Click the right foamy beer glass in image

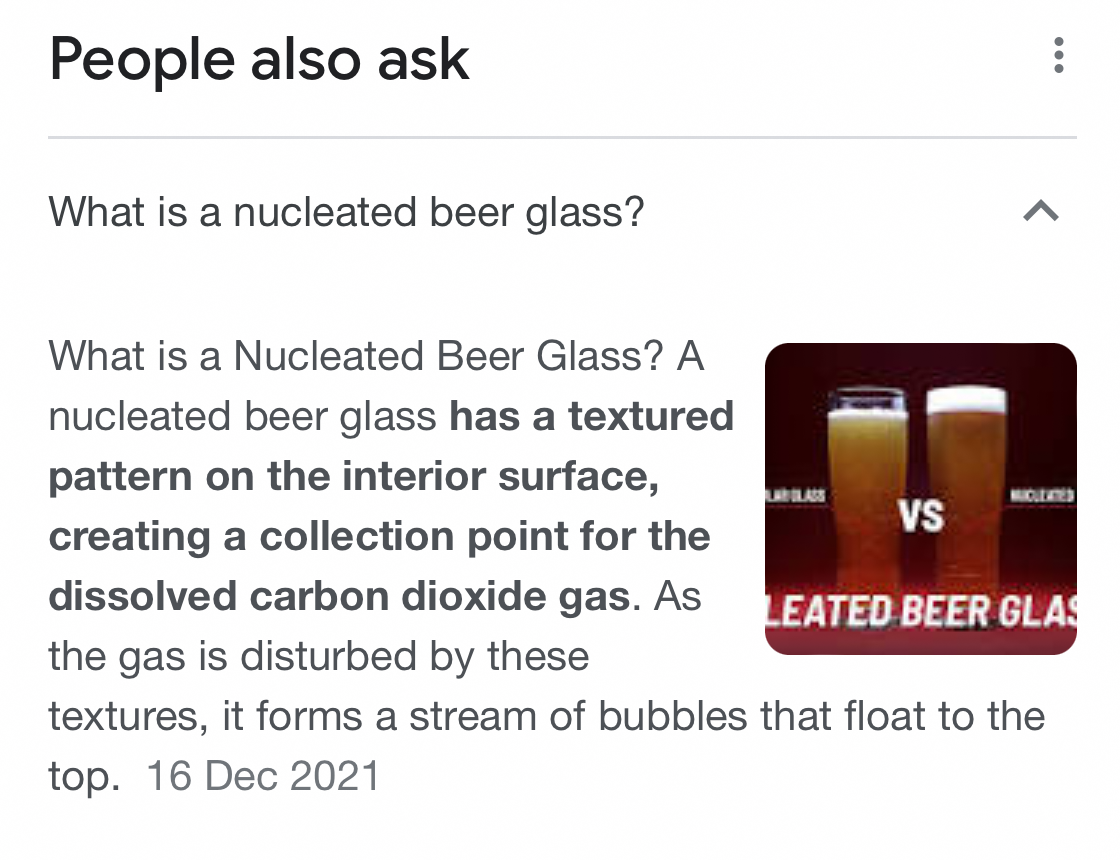965,480
